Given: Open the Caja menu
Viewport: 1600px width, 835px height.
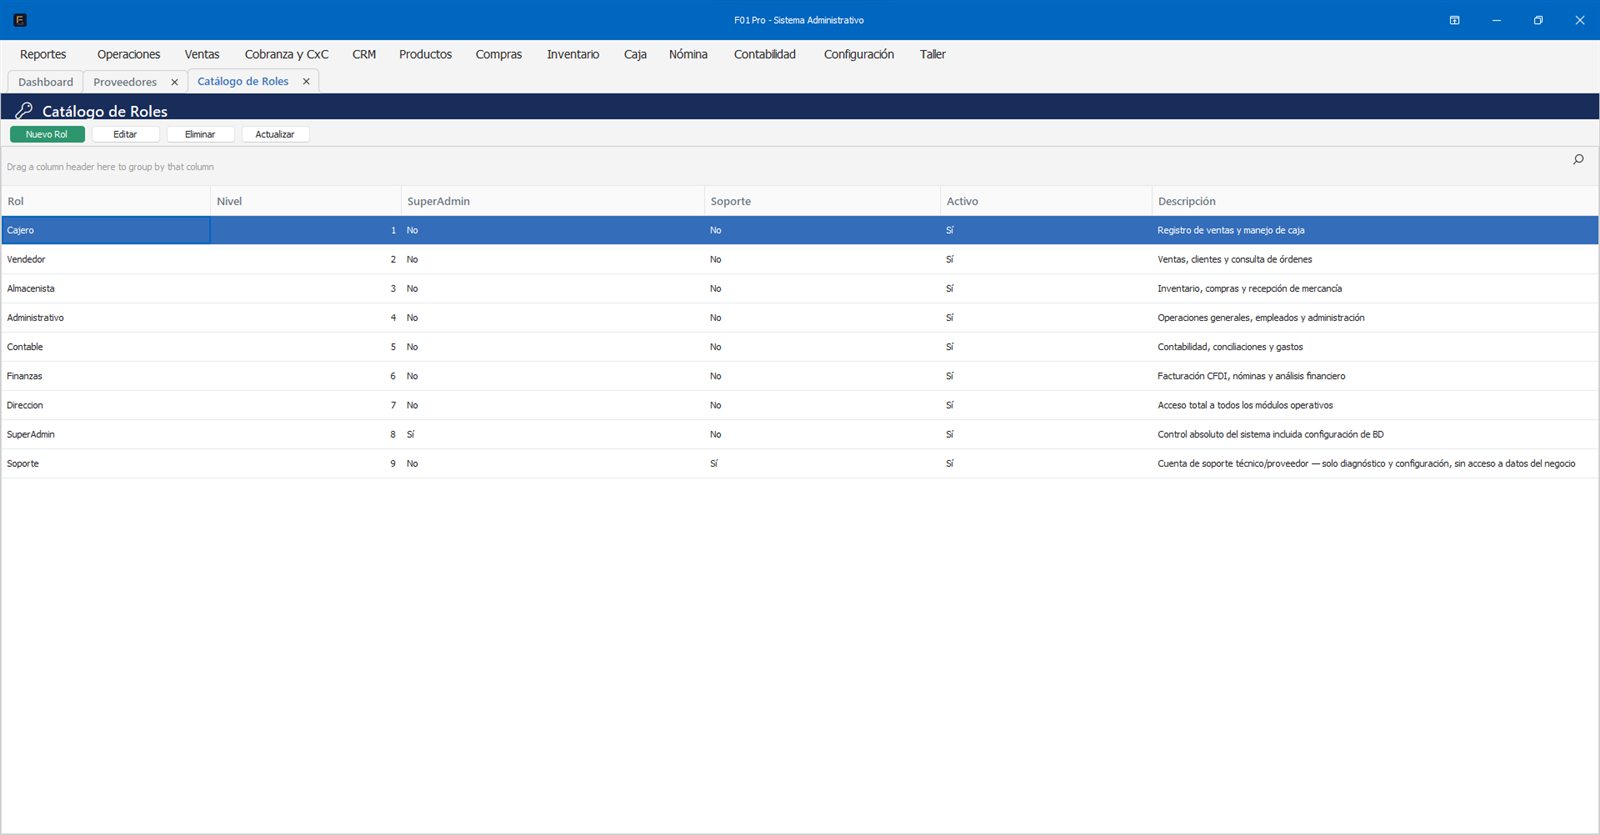Looking at the screenshot, I should point(635,54).
